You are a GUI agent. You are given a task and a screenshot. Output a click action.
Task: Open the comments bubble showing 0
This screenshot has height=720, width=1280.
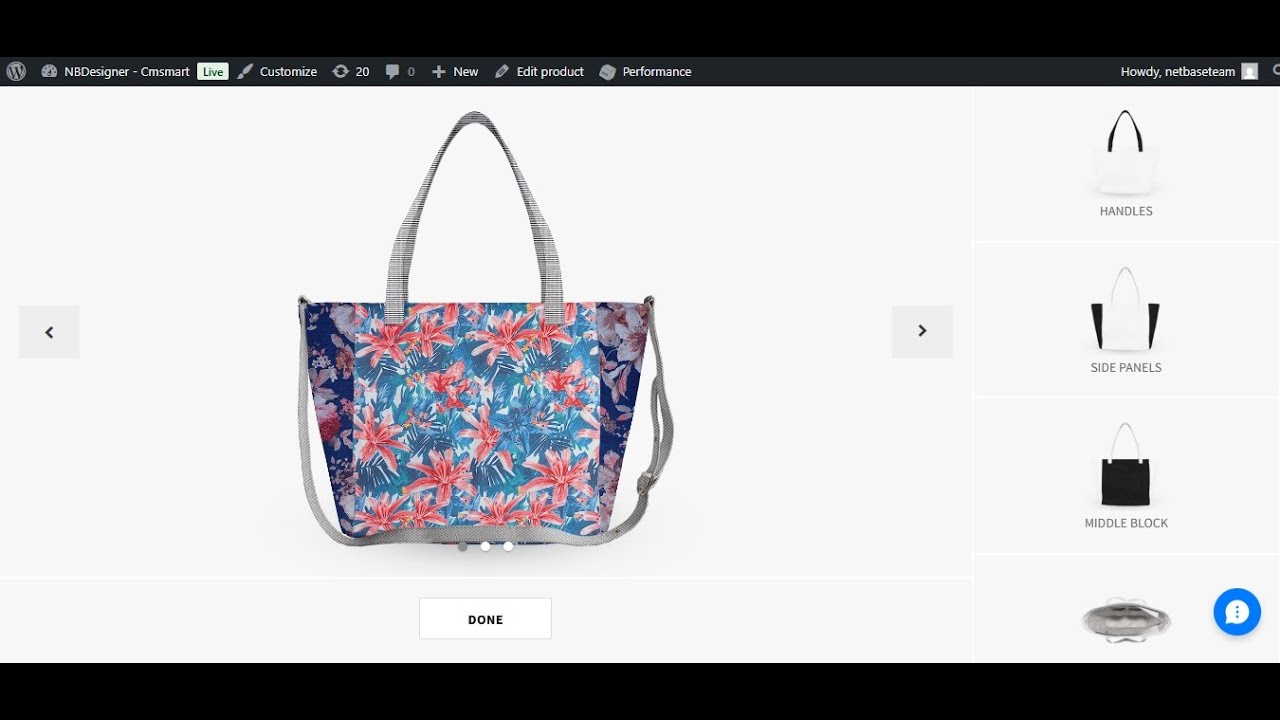pyautogui.click(x=400, y=71)
